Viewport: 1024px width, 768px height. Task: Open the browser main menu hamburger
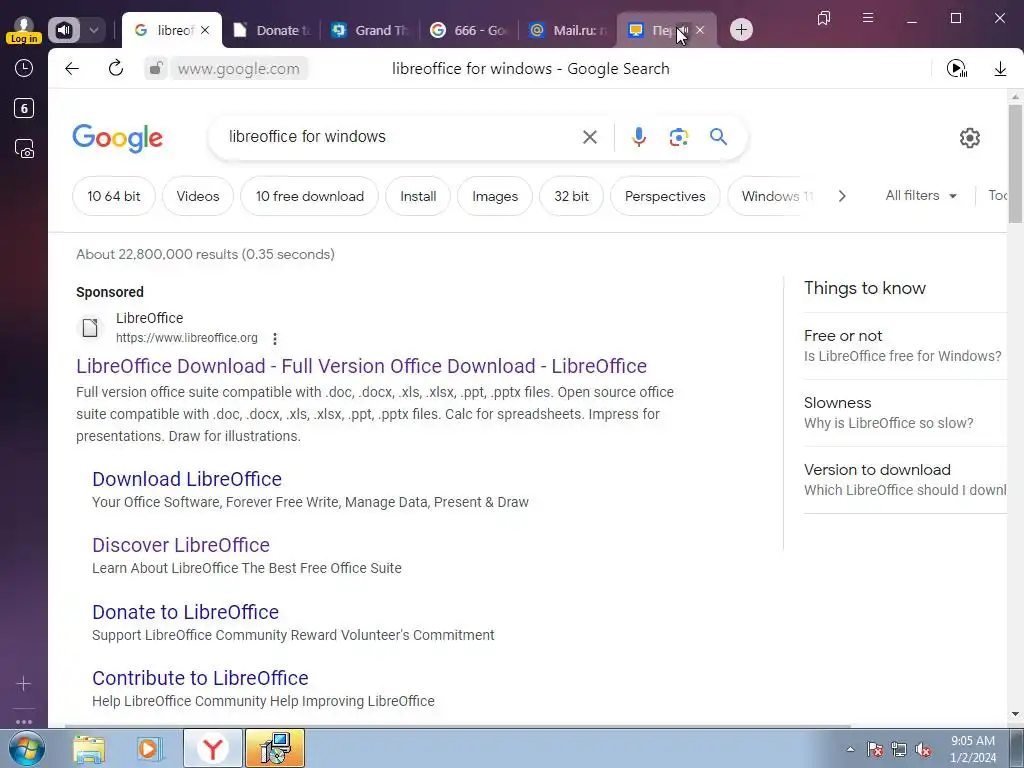(x=868, y=18)
